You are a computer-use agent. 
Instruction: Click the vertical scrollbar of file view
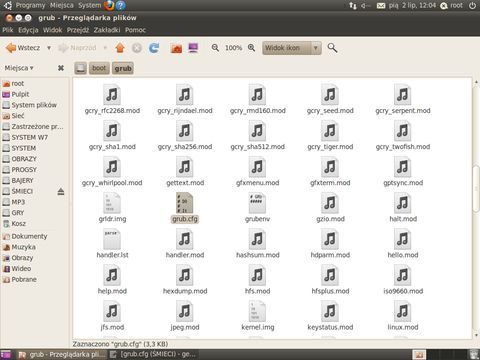point(476,189)
